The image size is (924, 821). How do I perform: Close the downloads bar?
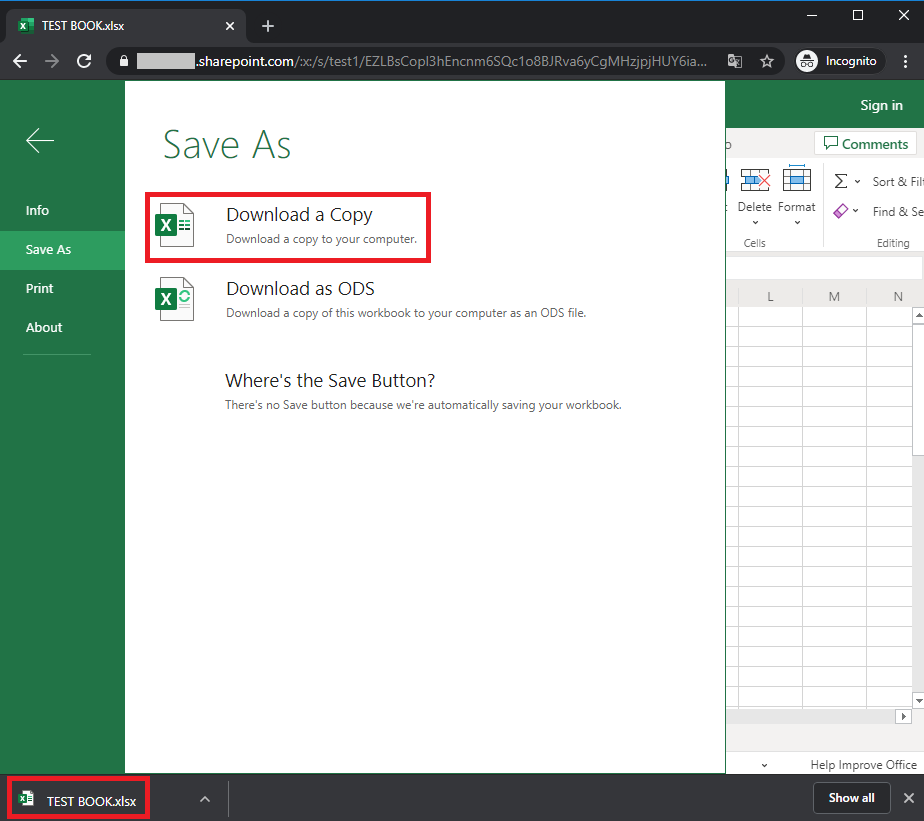coord(909,798)
